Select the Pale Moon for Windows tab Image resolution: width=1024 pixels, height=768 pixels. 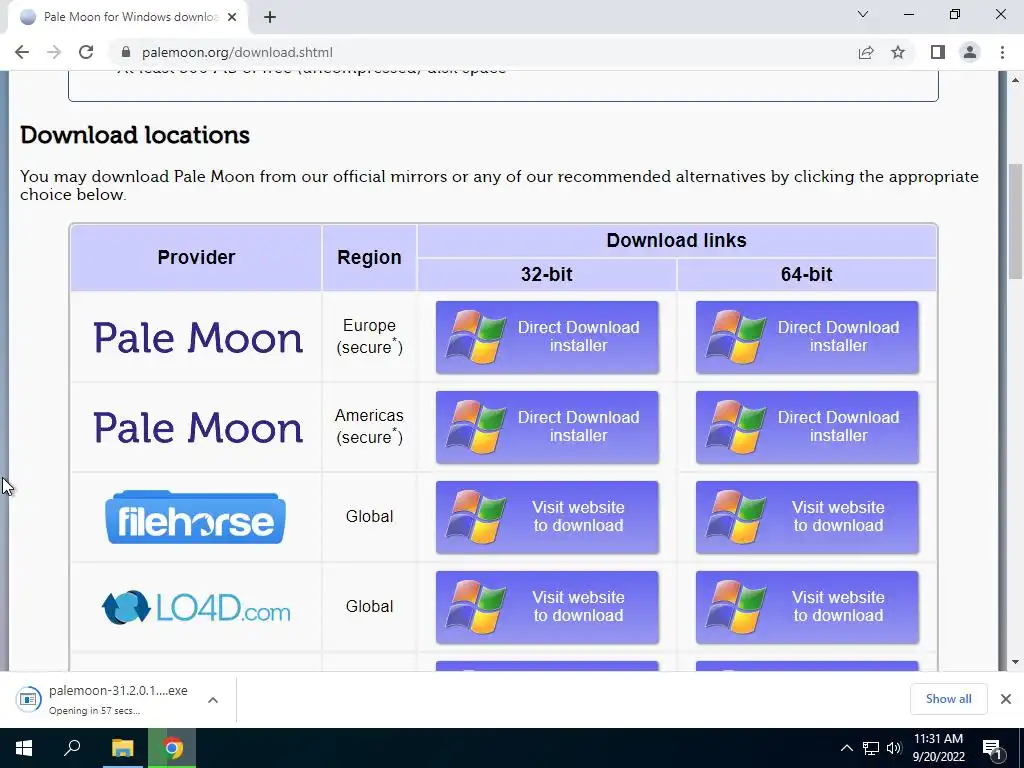point(127,17)
